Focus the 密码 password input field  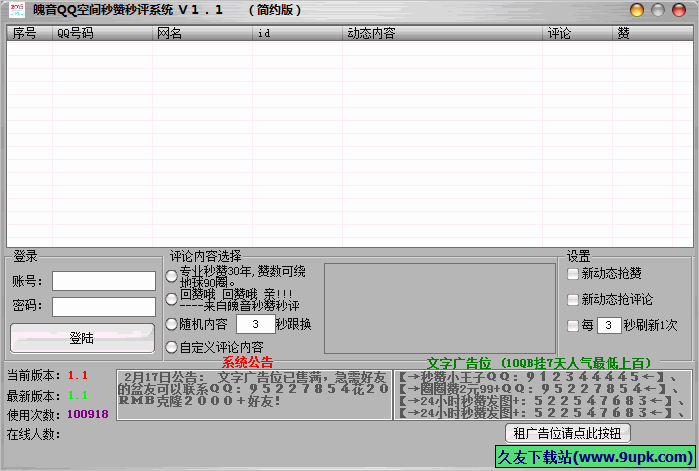point(104,307)
